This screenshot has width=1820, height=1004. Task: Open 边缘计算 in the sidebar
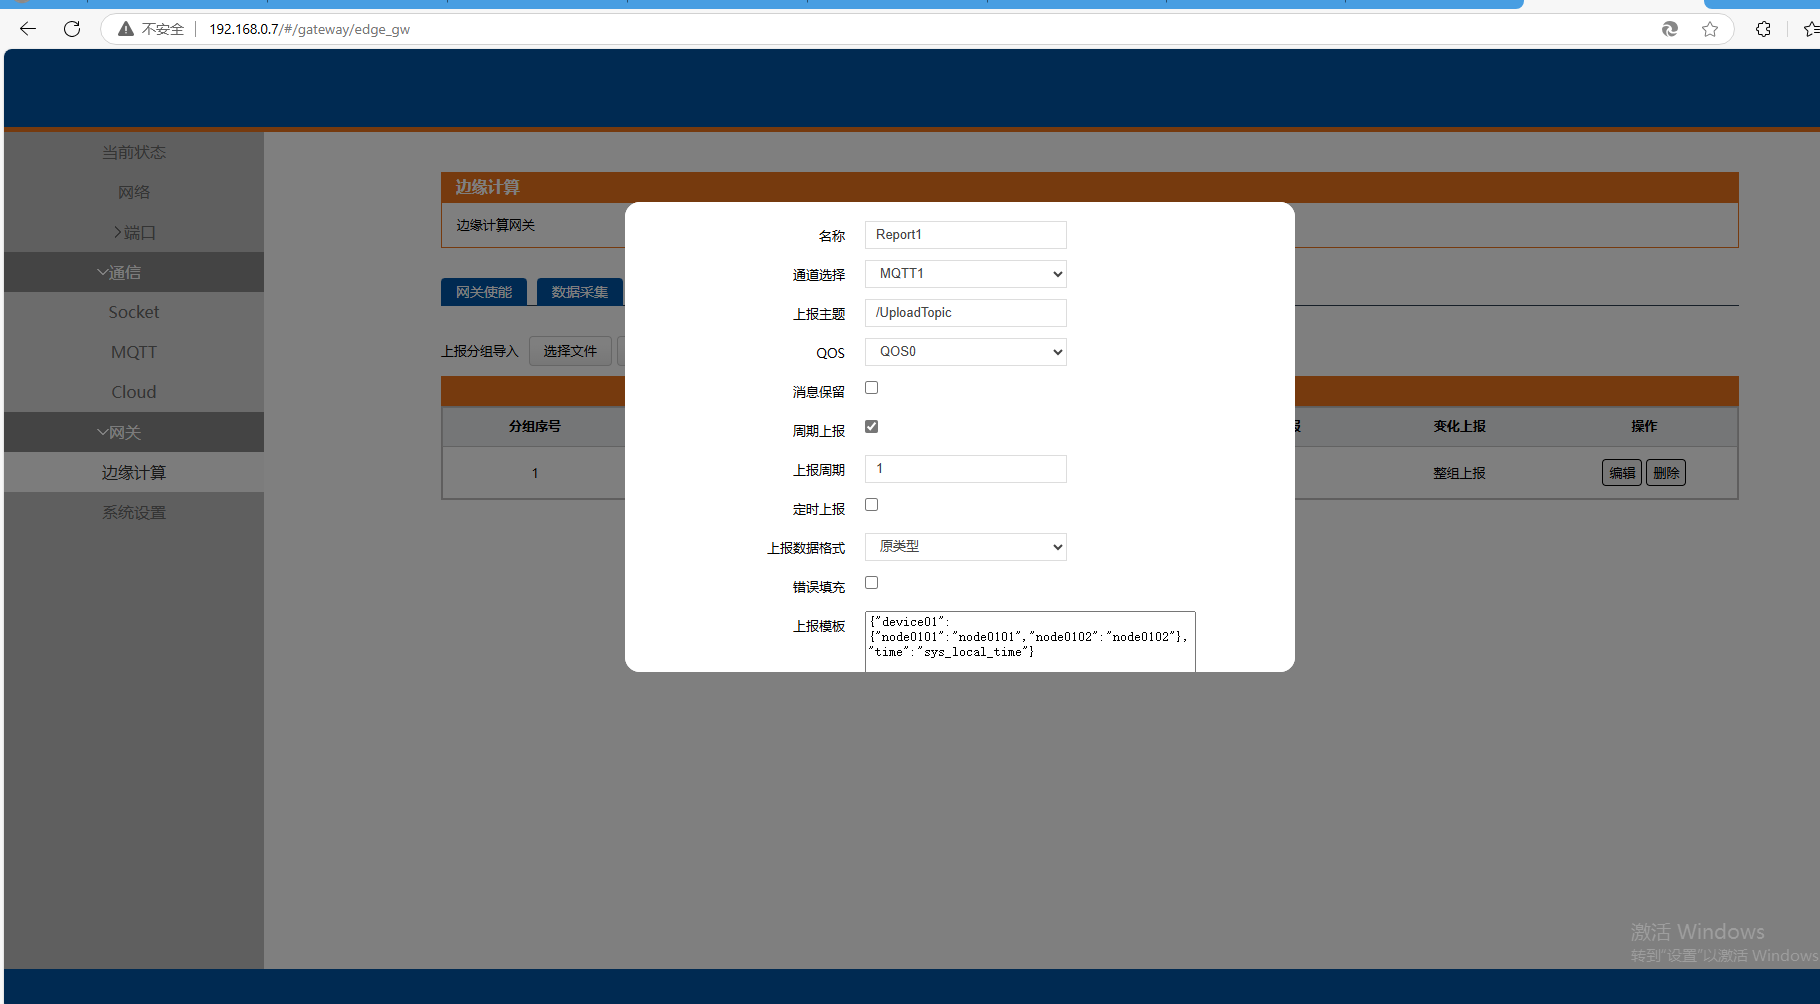click(134, 472)
